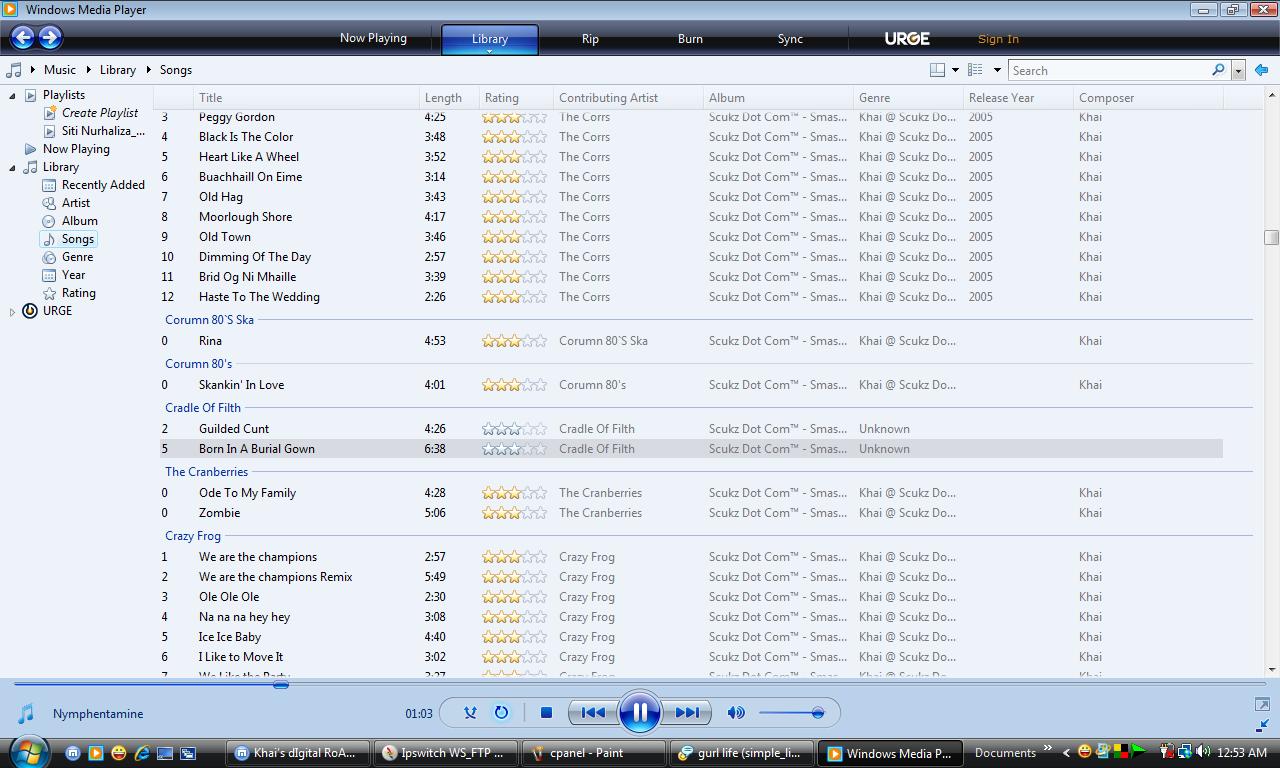Click the Sign In link

pos(998,39)
